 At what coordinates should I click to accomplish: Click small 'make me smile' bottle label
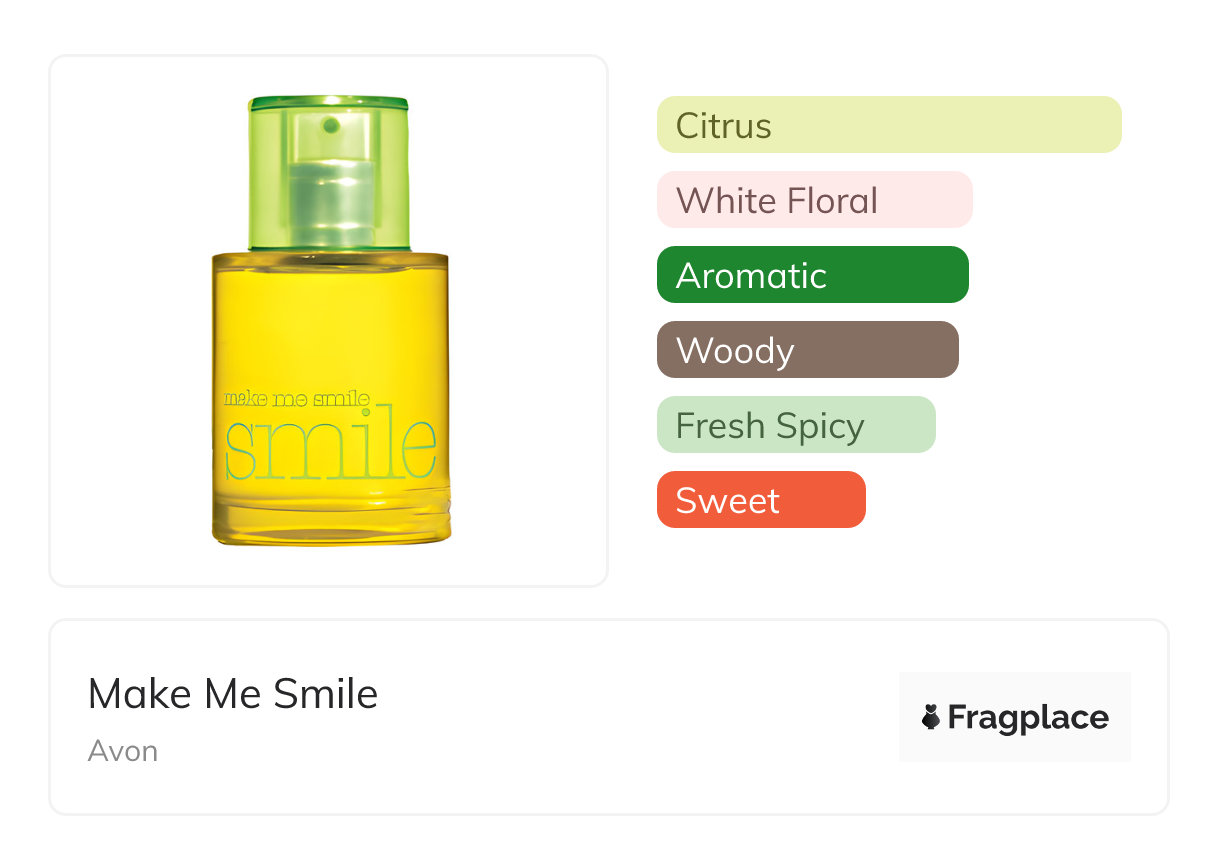(x=296, y=399)
